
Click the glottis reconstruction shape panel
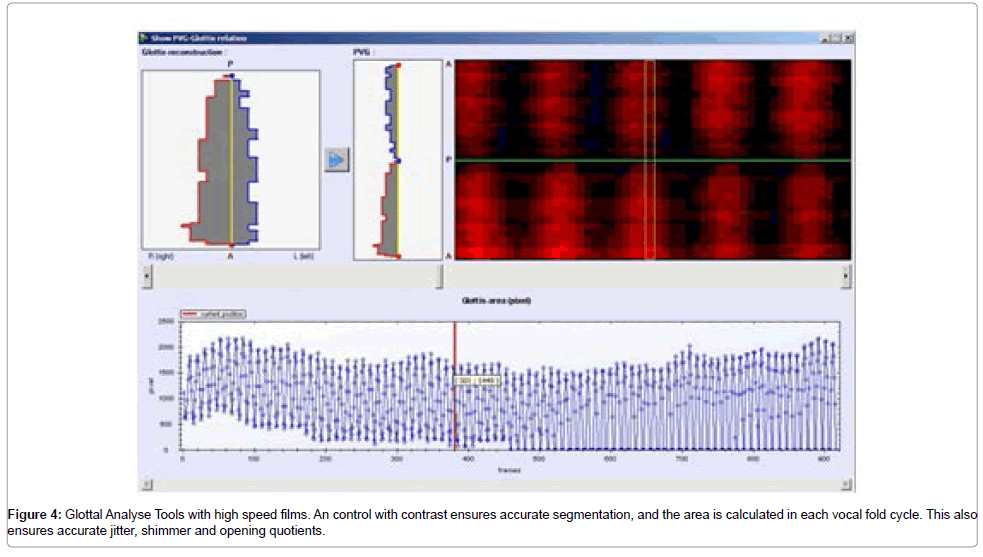231,160
